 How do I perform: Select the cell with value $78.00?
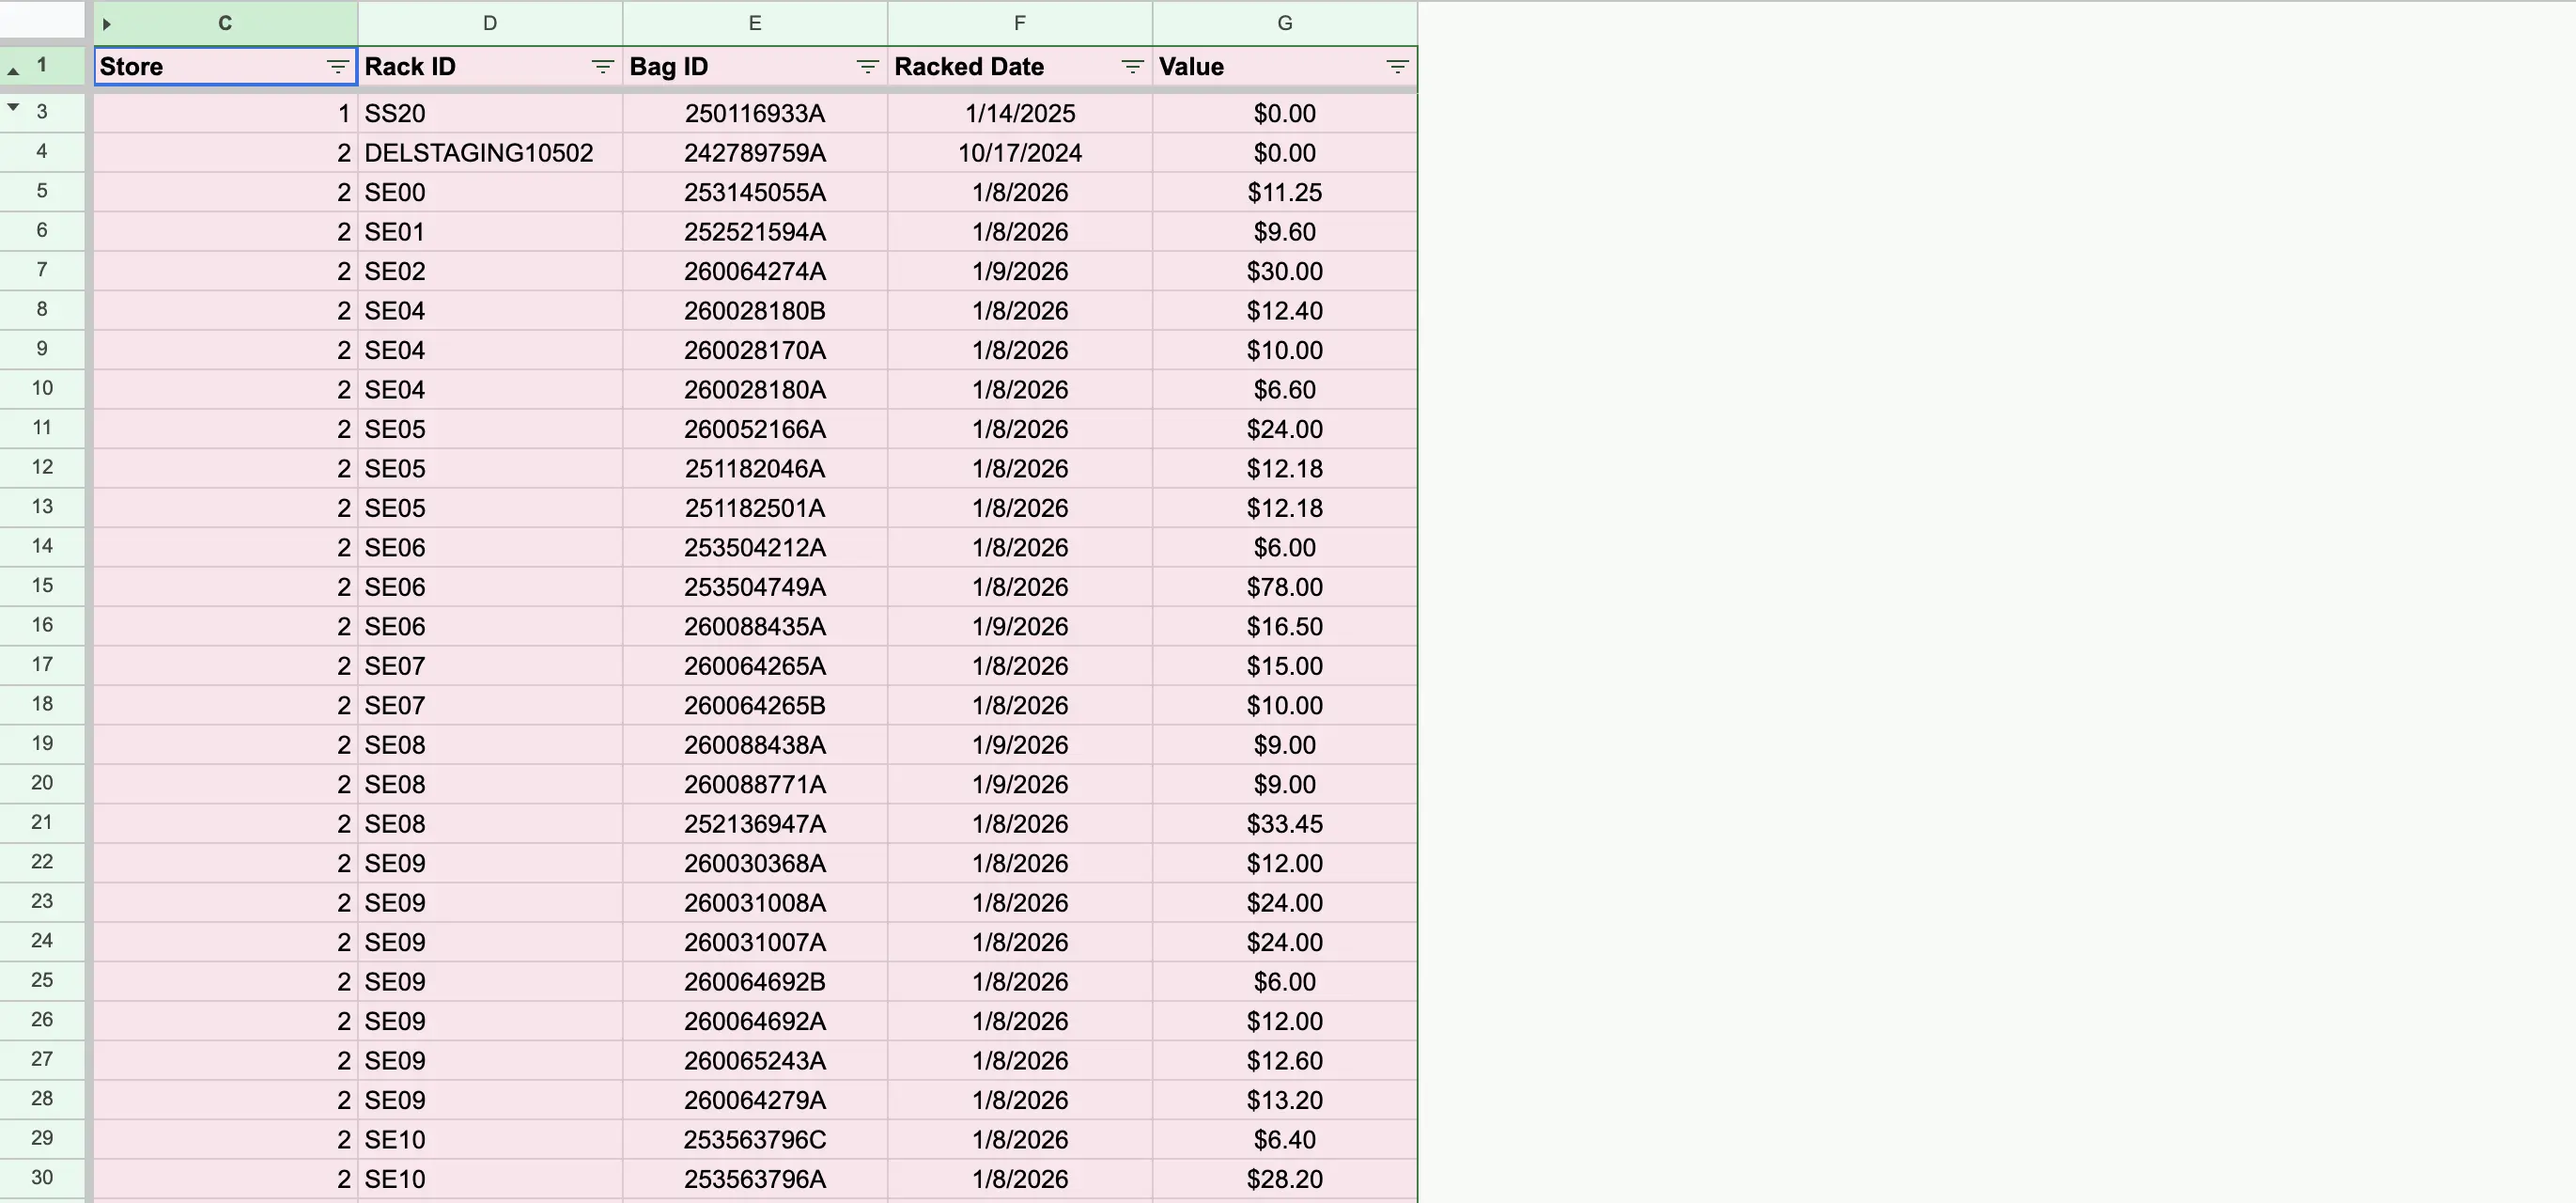[x=1285, y=587]
